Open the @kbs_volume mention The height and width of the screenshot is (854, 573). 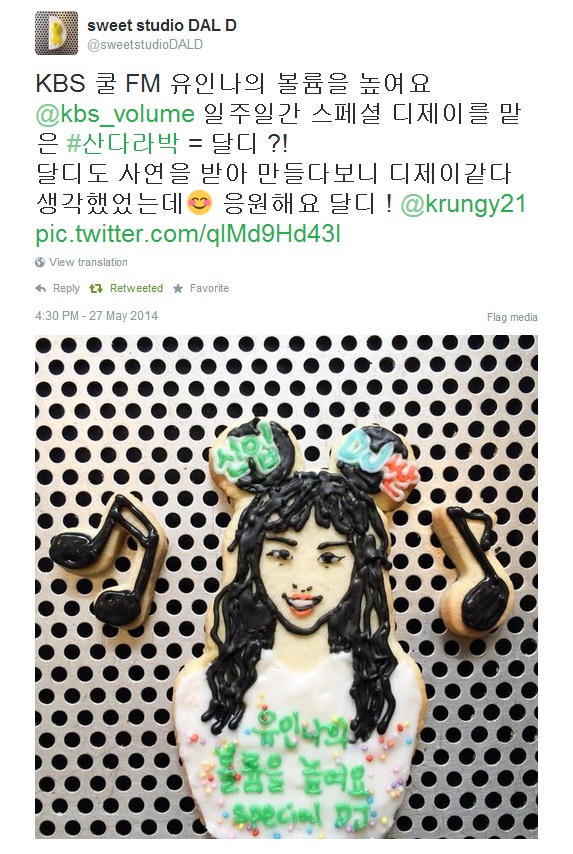(x=115, y=114)
